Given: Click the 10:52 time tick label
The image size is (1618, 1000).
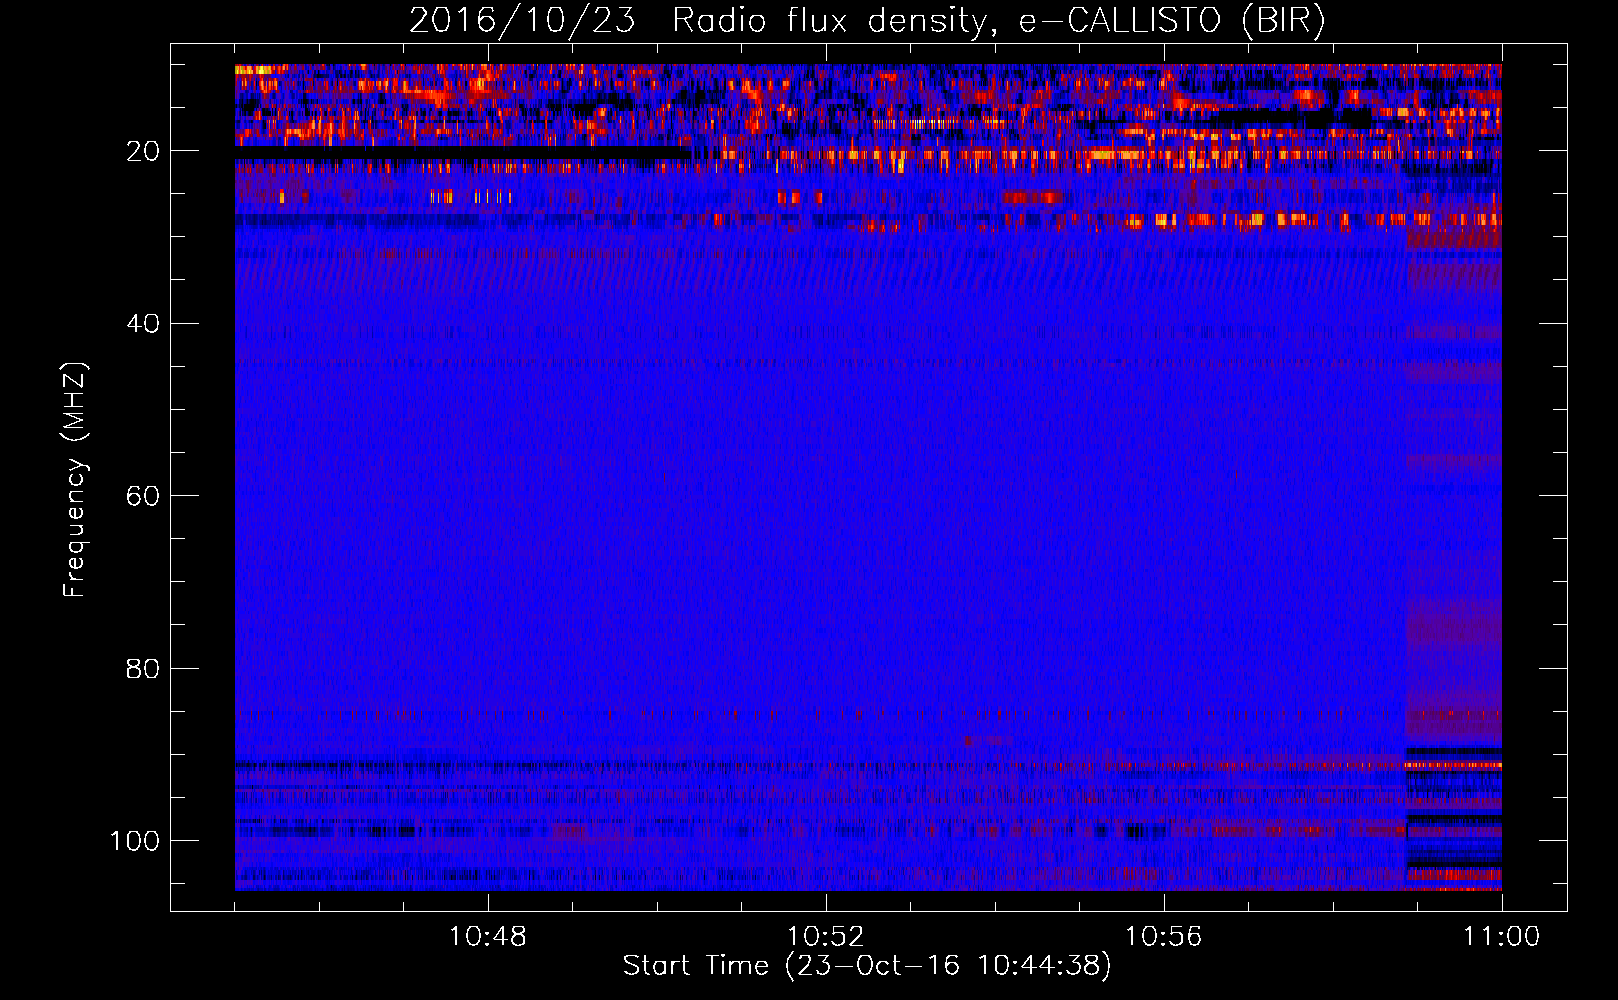Looking at the screenshot, I should (826, 937).
